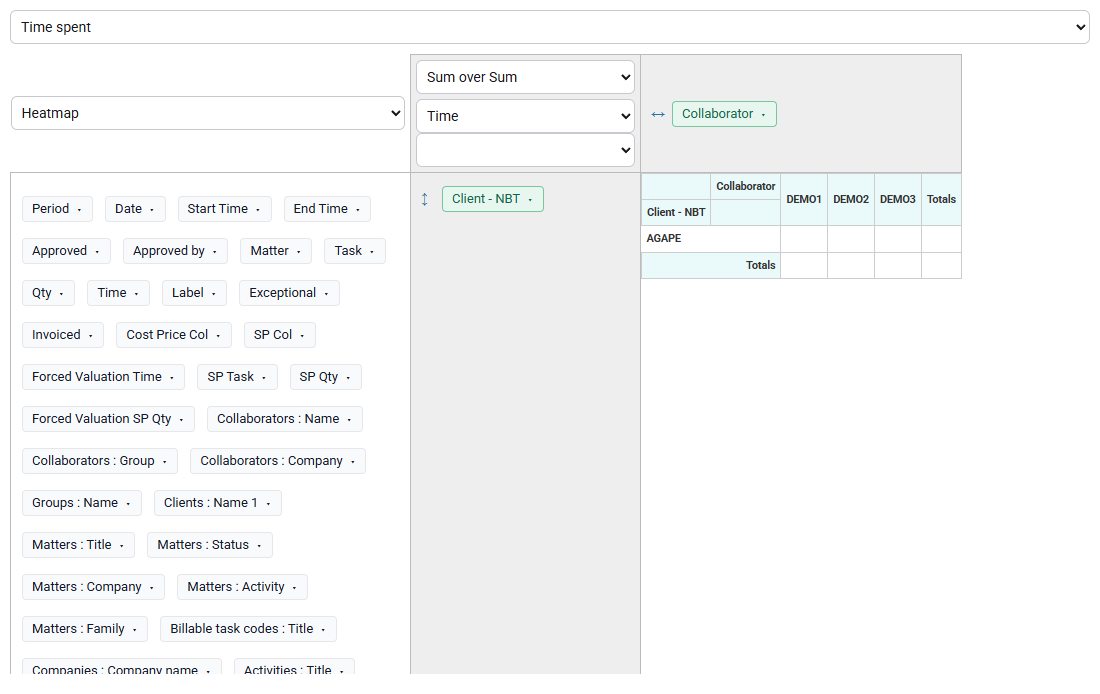
Task: Open the filter triangle on Matter attribute
Action: [x=299, y=252]
